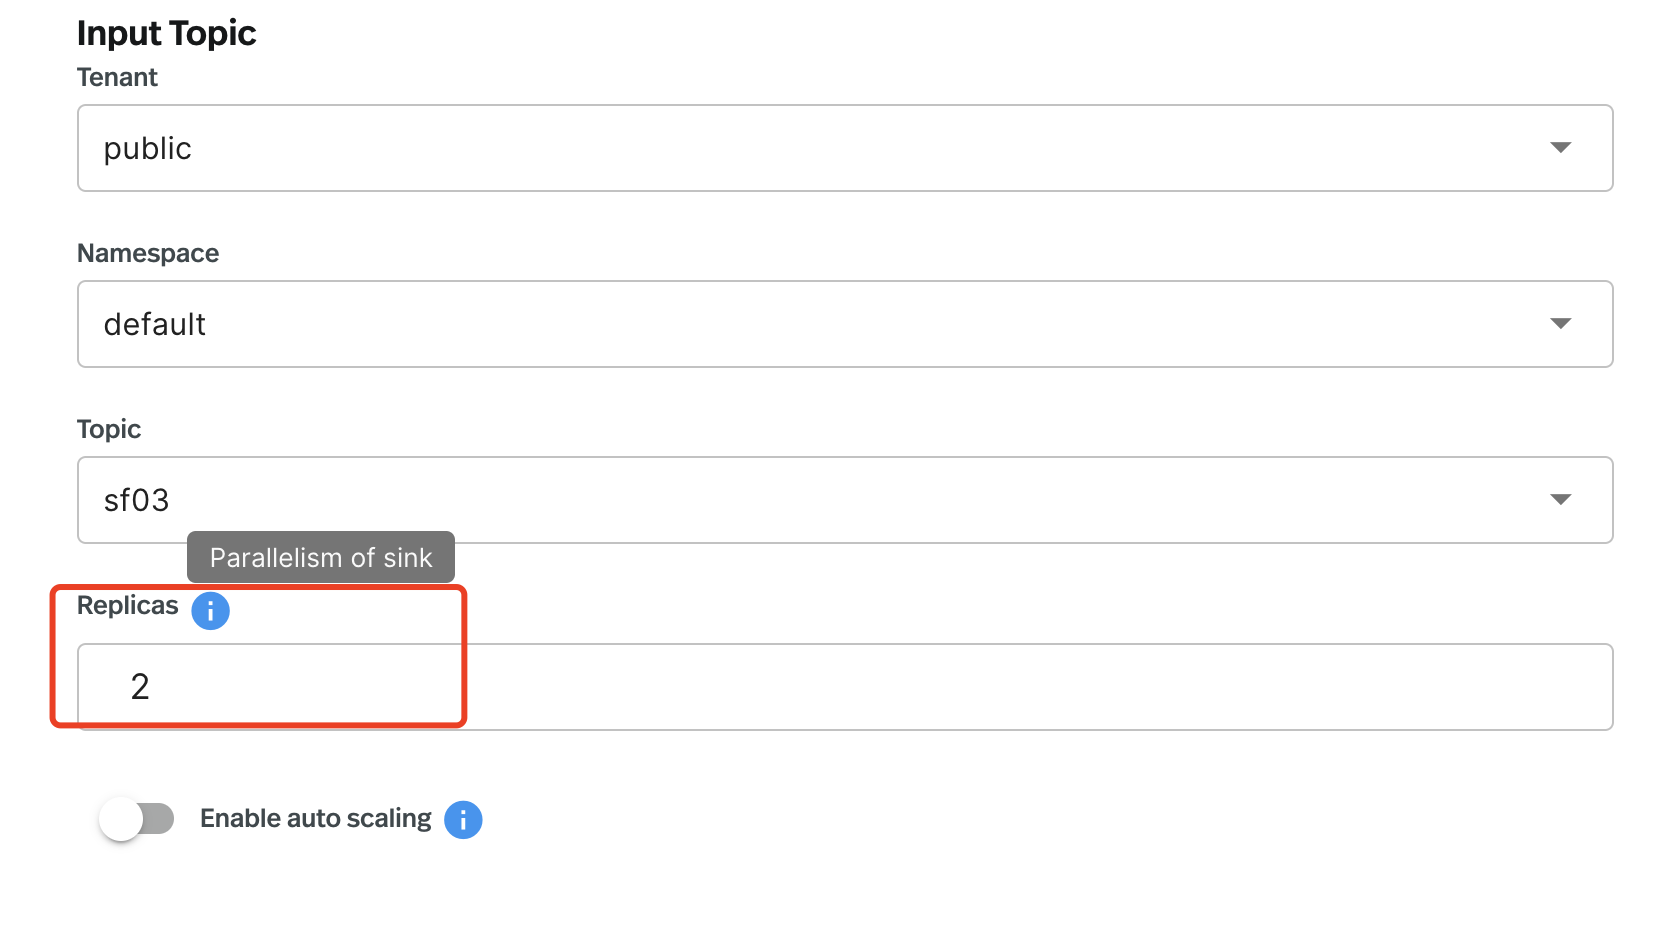Click the Enable auto scaling text label

315,818
